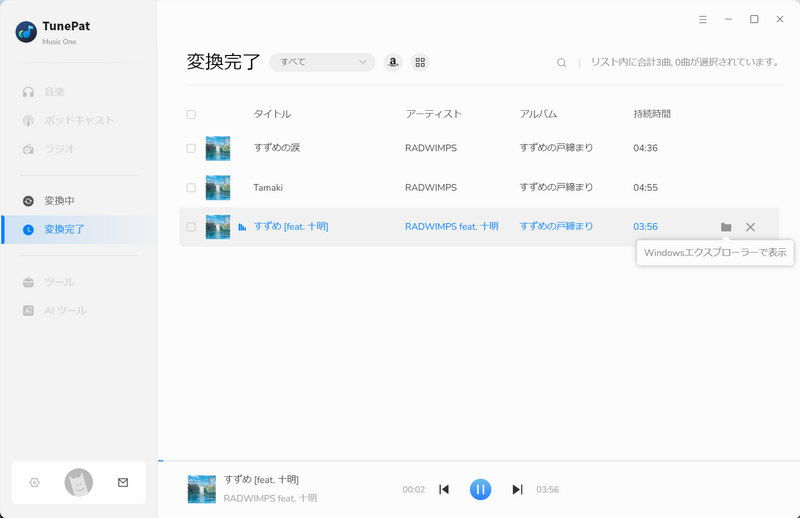Click the AI icon in sidebar

click(29, 311)
